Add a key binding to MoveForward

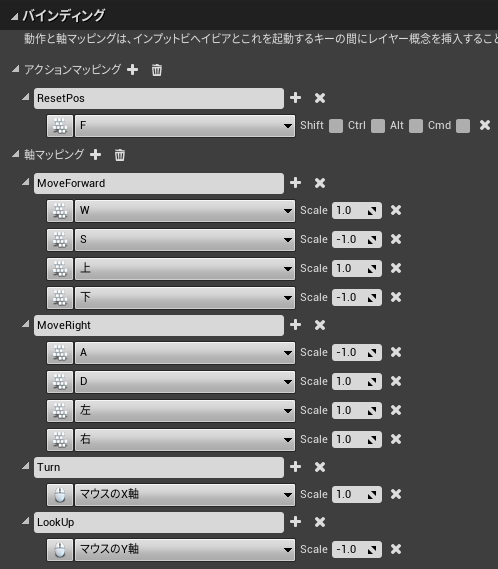(295, 183)
